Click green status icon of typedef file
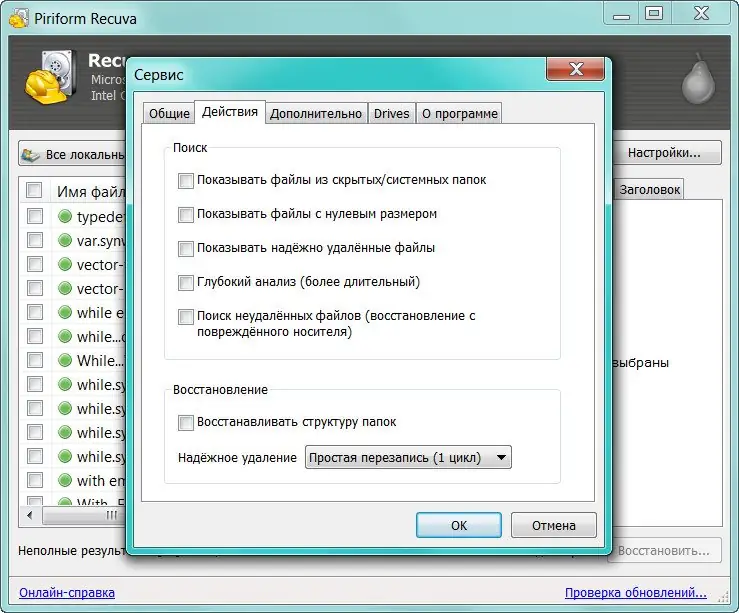739x613 pixels. [65, 216]
